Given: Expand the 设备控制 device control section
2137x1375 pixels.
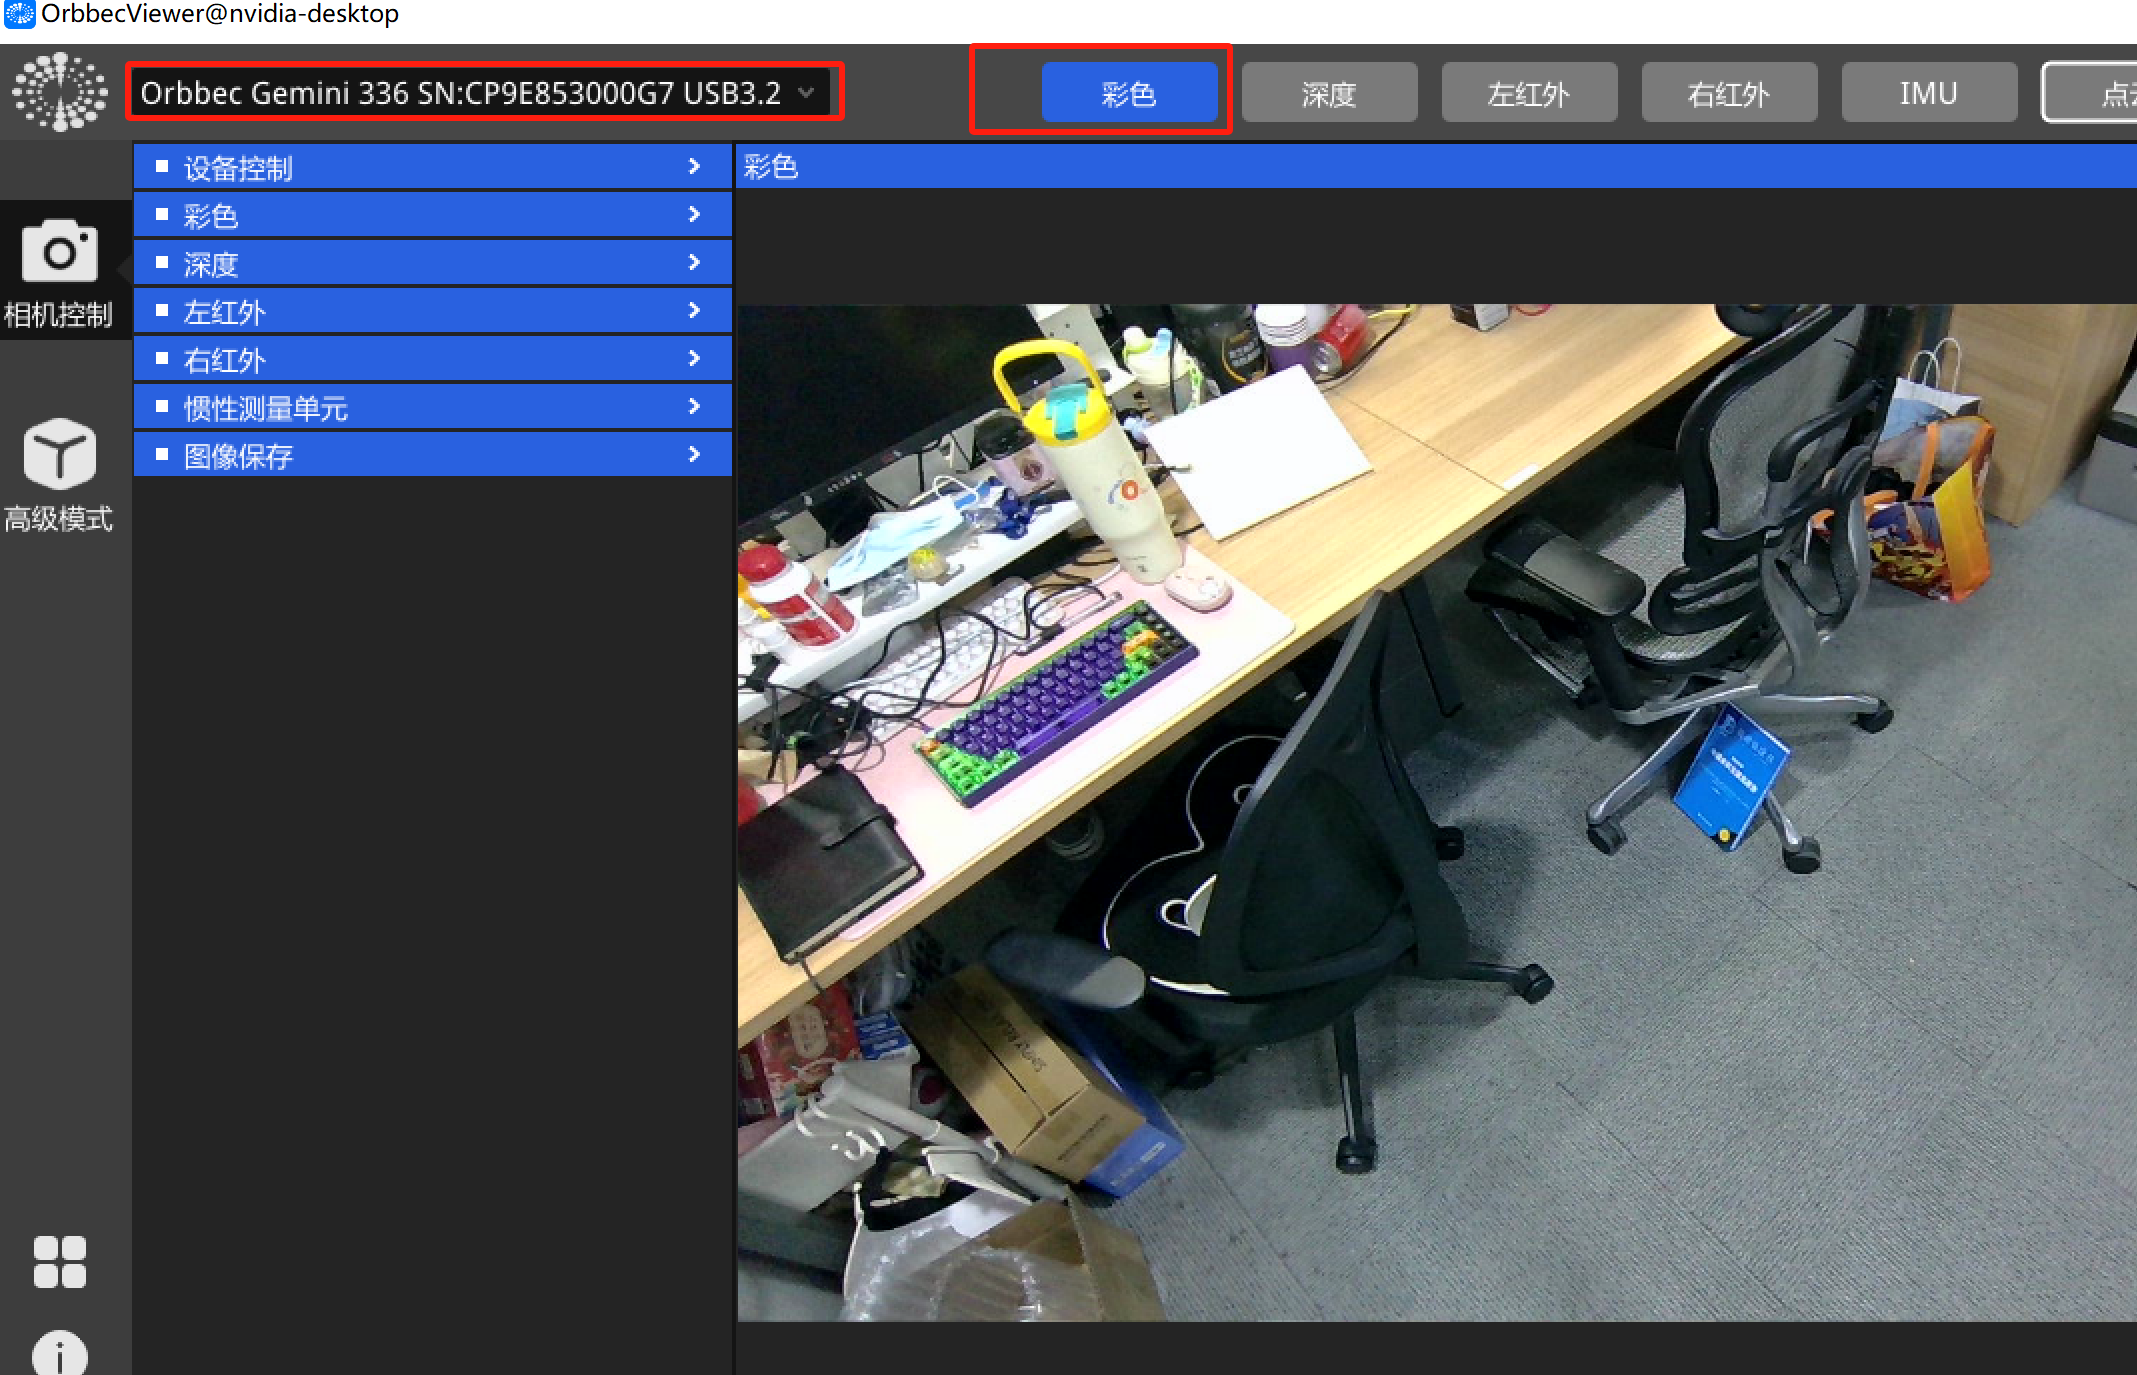Looking at the screenshot, I should [x=432, y=167].
